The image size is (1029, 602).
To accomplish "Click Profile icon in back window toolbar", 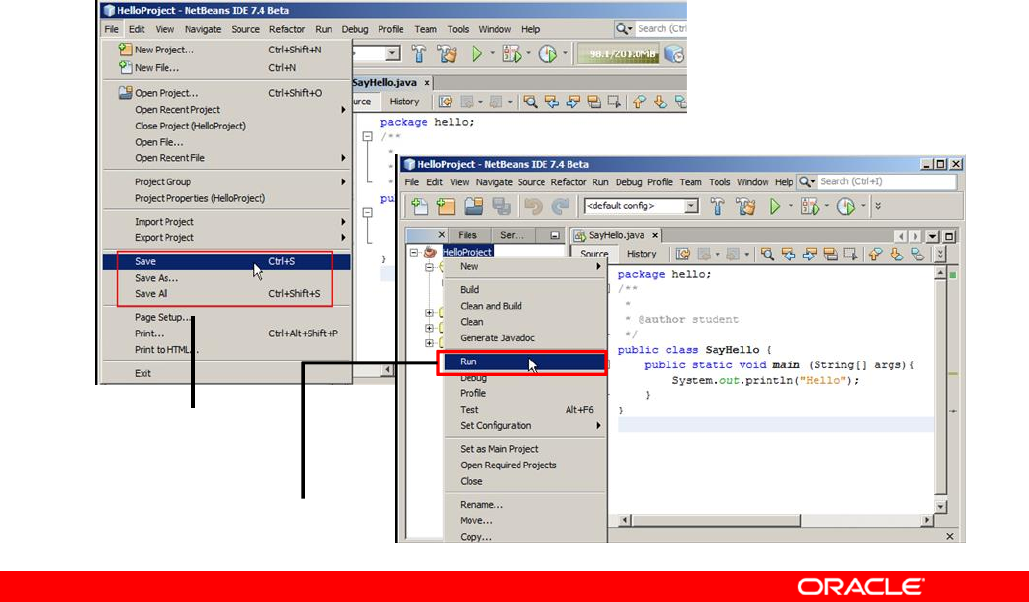I will click(547, 54).
